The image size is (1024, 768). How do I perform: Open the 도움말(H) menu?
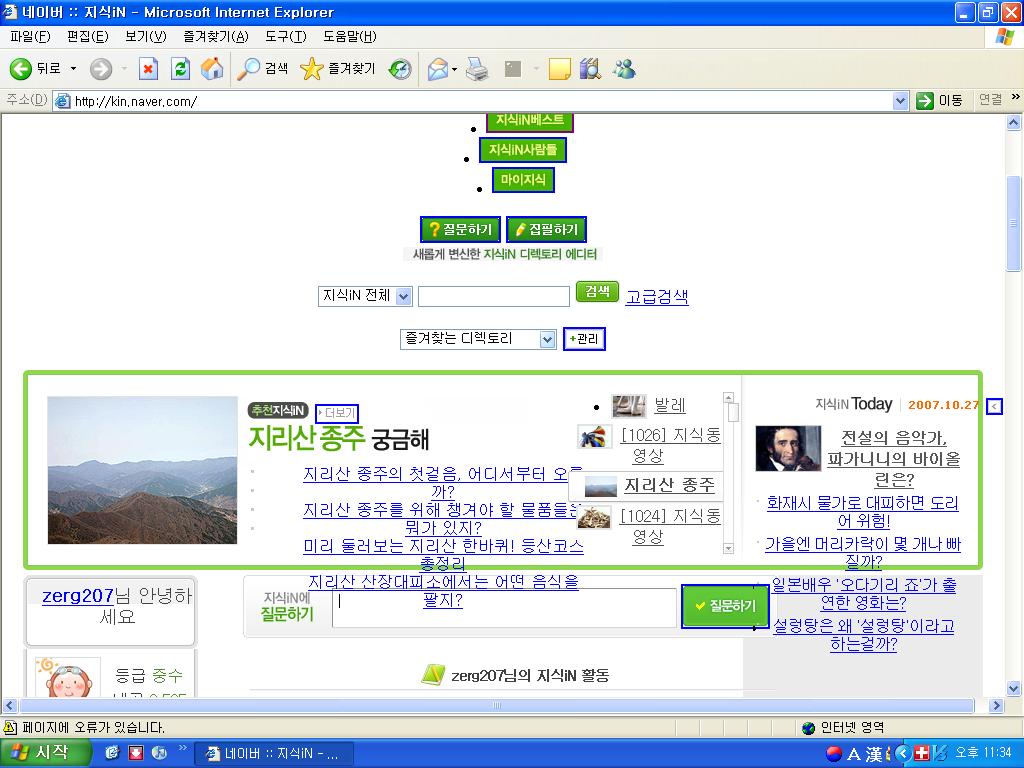click(349, 37)
